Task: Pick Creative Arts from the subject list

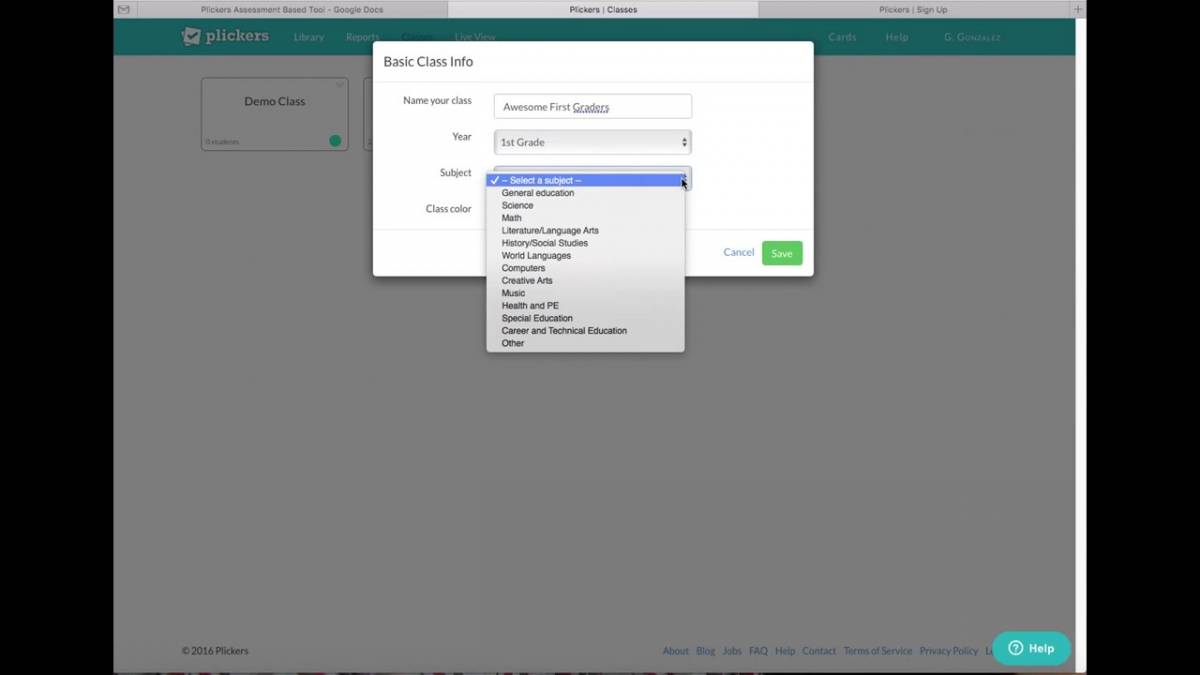Action: [585, 280]
